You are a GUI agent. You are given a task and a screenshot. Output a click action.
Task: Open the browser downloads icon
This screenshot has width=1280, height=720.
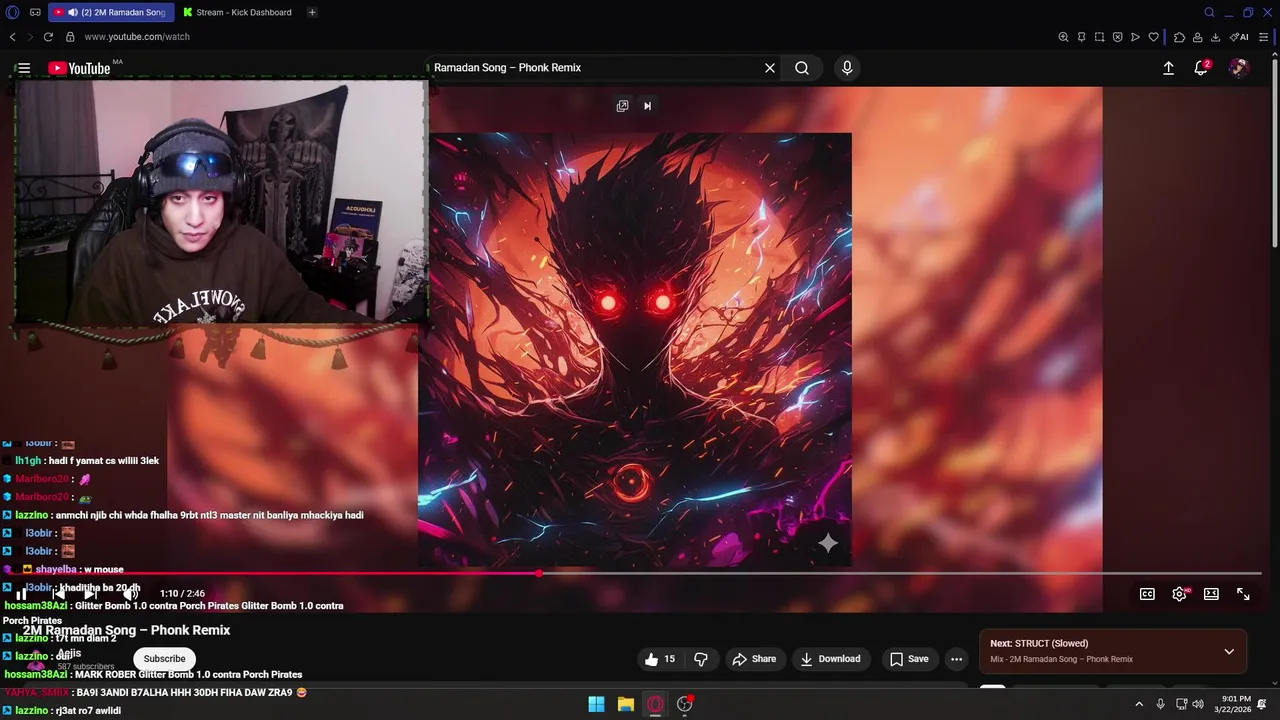tap(1215, 37)
